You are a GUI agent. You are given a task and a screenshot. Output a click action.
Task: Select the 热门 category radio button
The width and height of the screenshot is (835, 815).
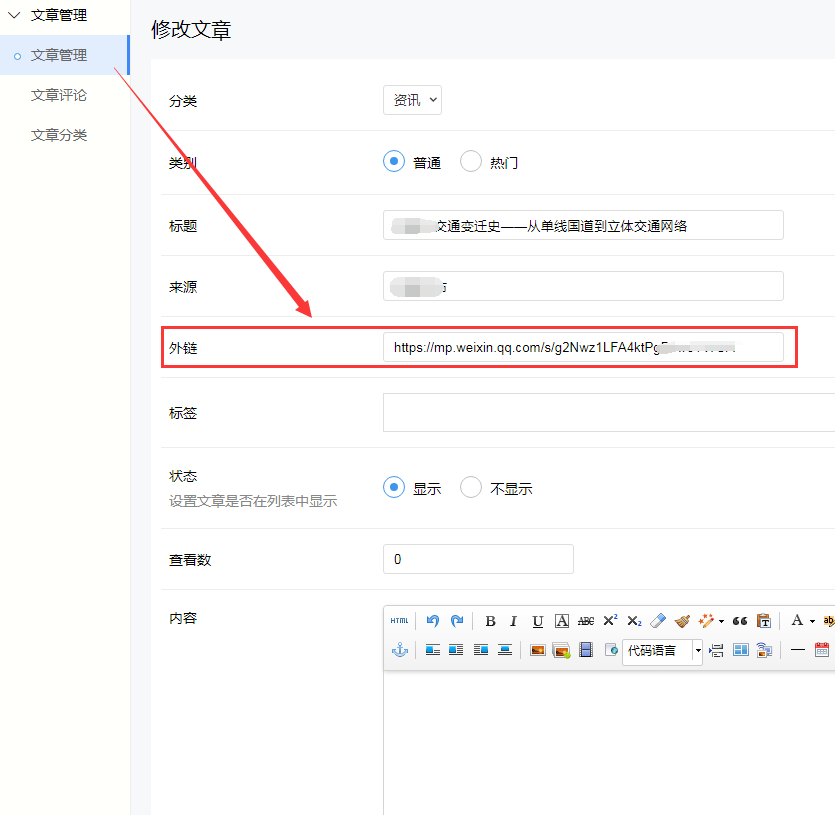tap(471, 162)
